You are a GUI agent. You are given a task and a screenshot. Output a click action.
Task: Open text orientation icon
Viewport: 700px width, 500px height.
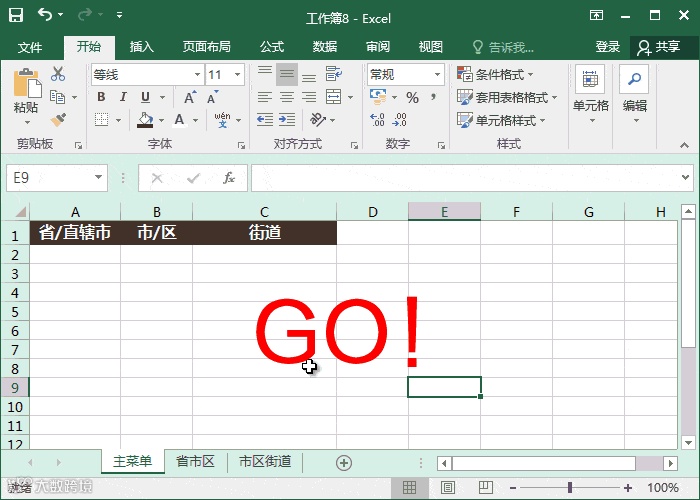tap(318, 120)
